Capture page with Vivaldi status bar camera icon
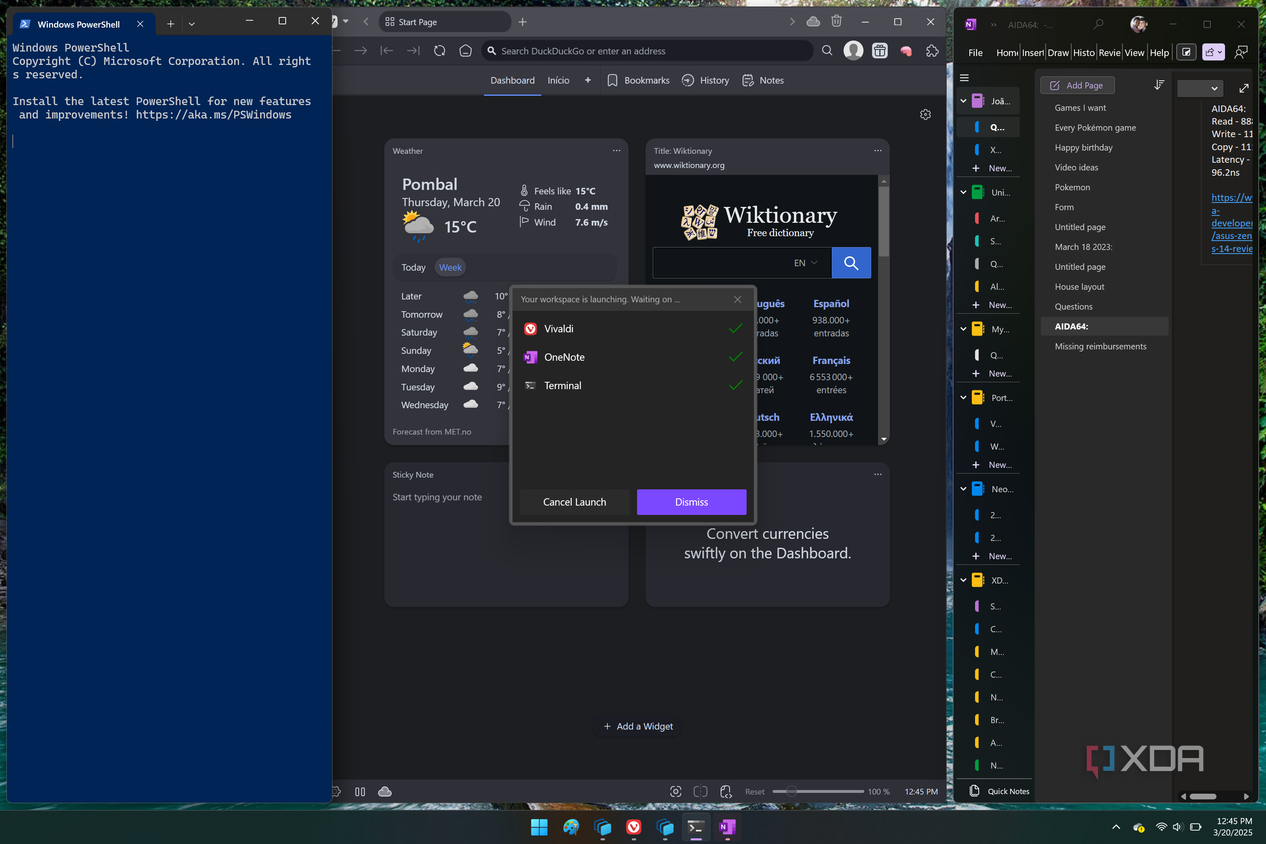 pos(676,791)
